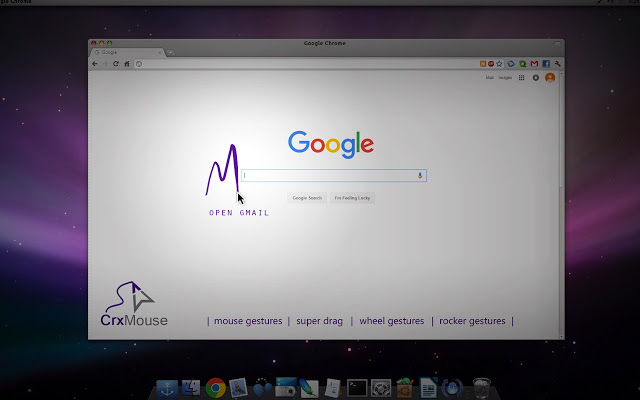This screenshot has width=640, height=400.
Task: Open the orange account avatar
Action: click(550, 78)
